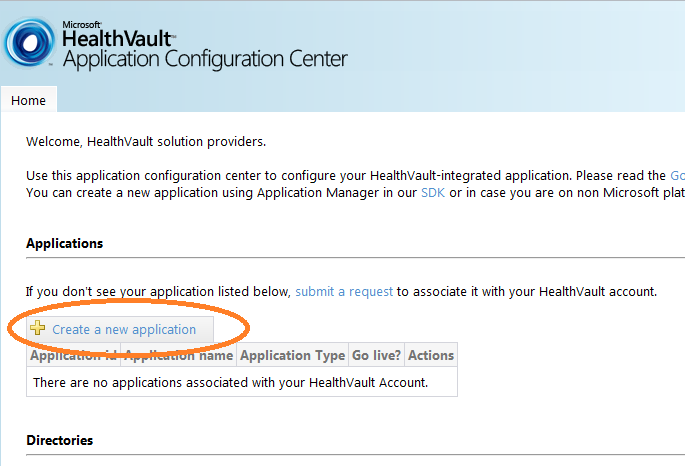This screenshot has width=685, height=466.
Task: Click the Microsoft HealthVault title text
Action: click(118, 35)
